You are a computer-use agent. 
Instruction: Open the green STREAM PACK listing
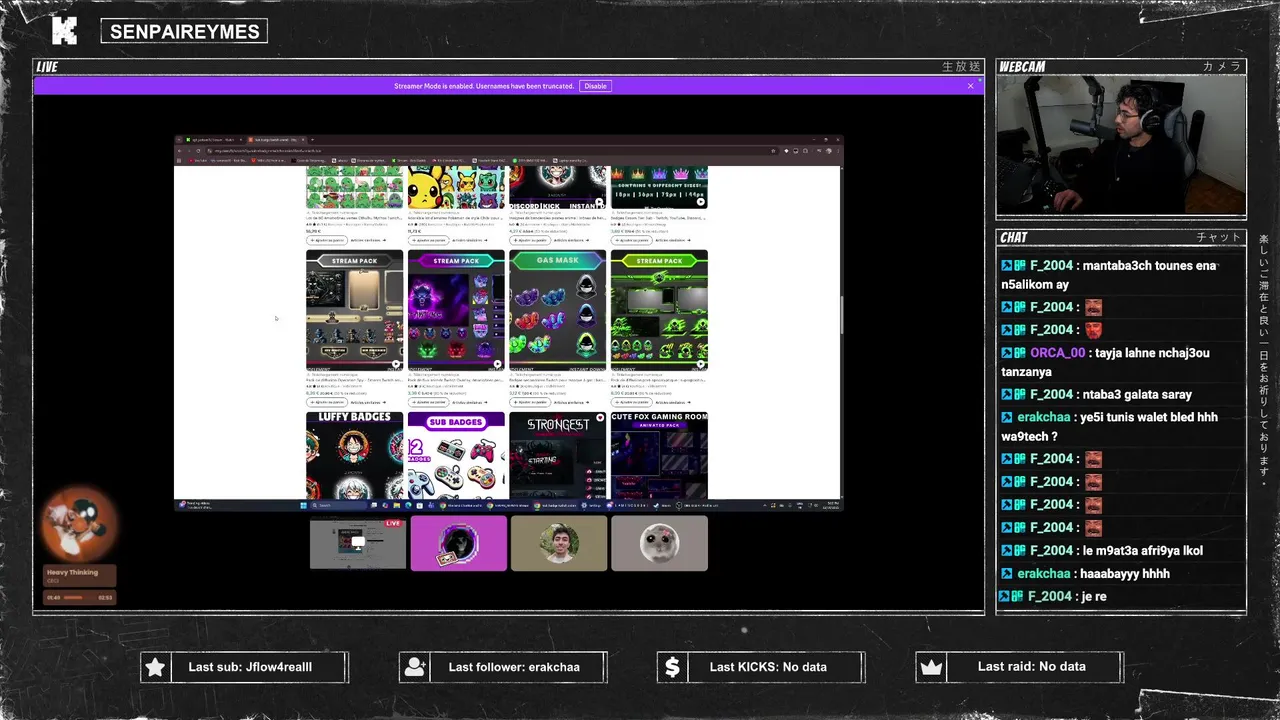click(659, 309)
